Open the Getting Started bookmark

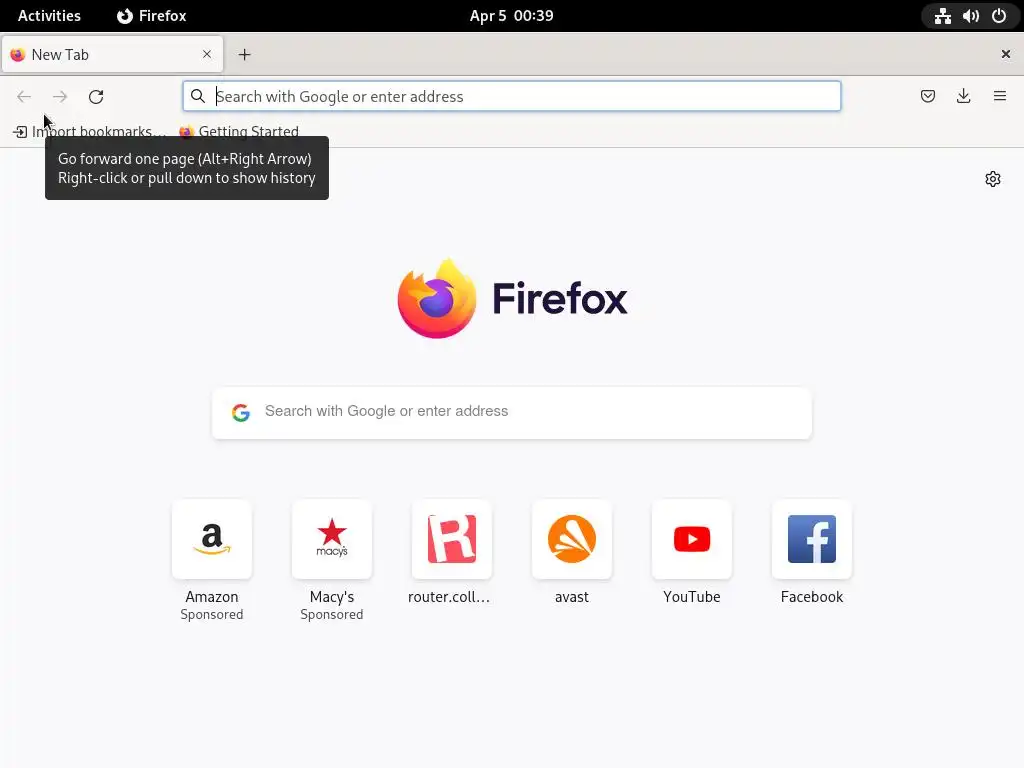click(x=239, y=132)
